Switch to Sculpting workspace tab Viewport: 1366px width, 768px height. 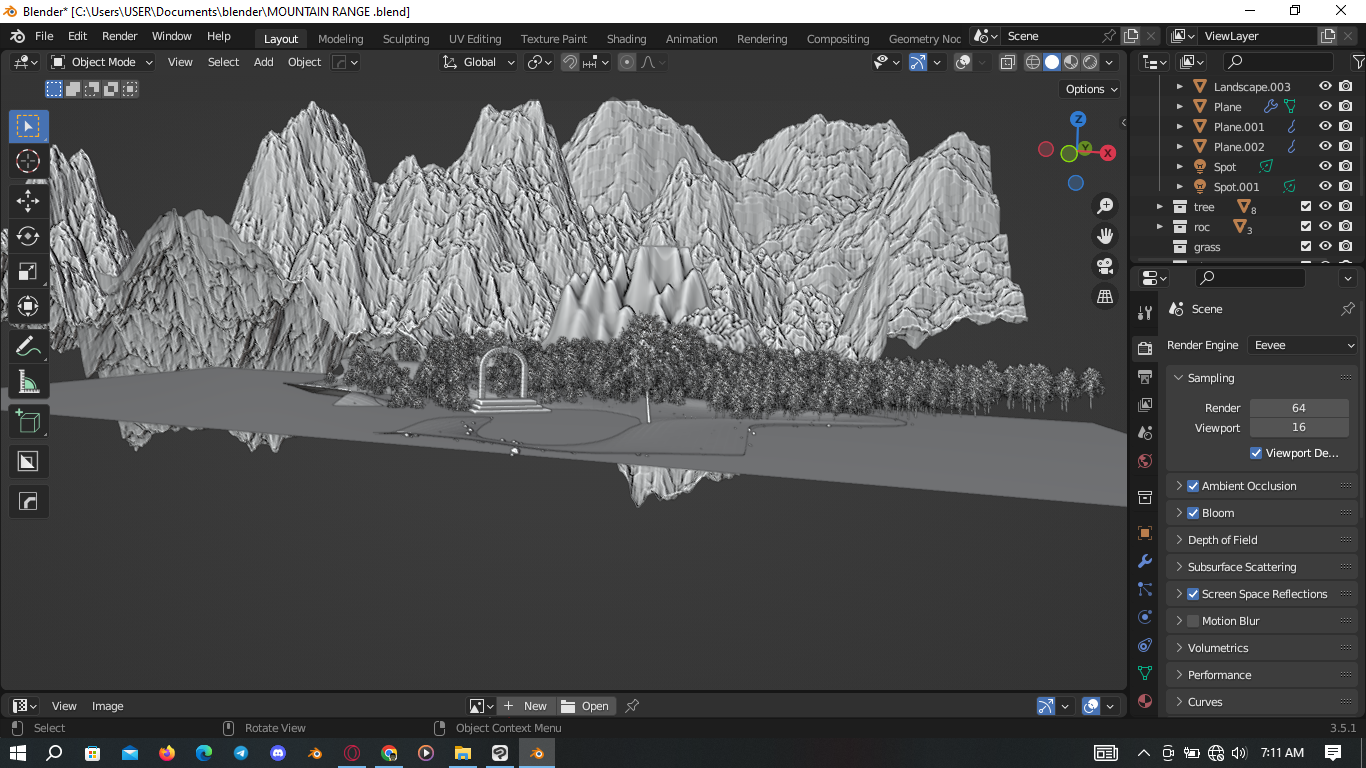click(406, 39)
